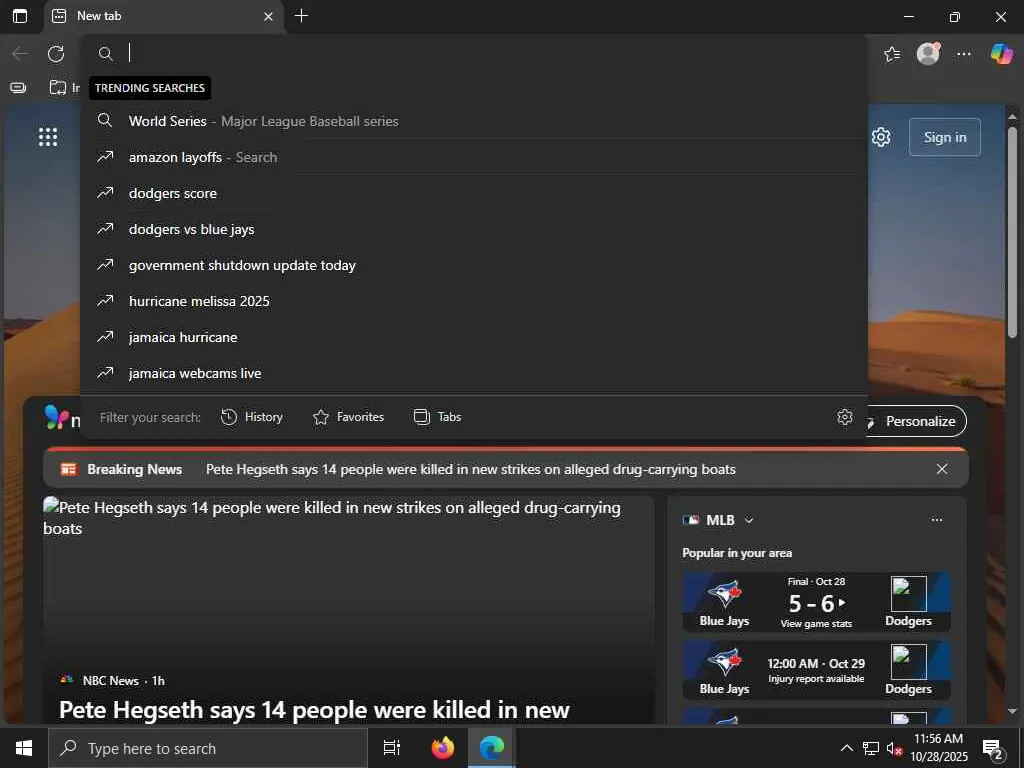Open the apps grid launcher

tap(48, 137)
